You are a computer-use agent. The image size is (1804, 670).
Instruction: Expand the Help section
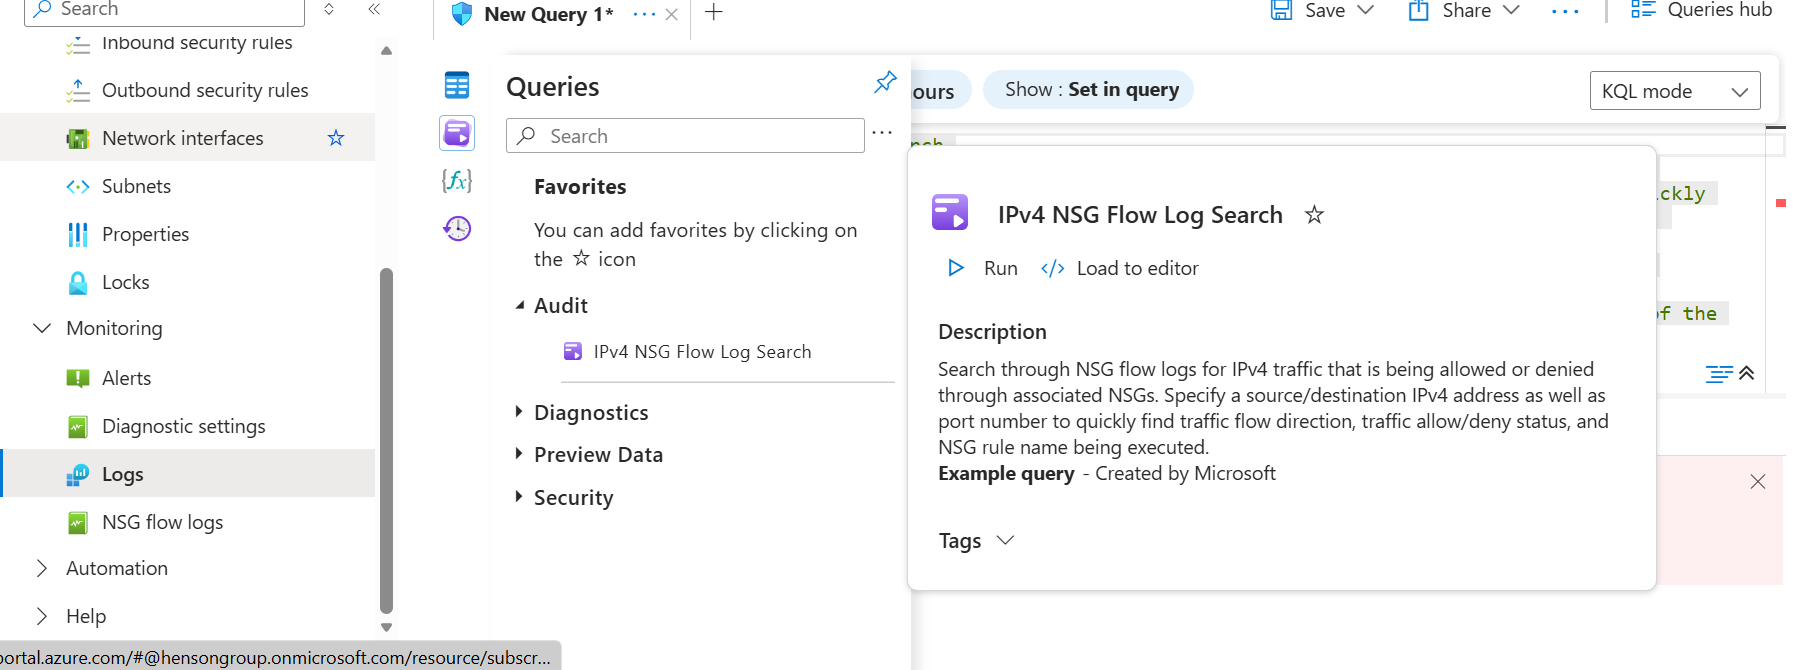[x=42, y=616]
